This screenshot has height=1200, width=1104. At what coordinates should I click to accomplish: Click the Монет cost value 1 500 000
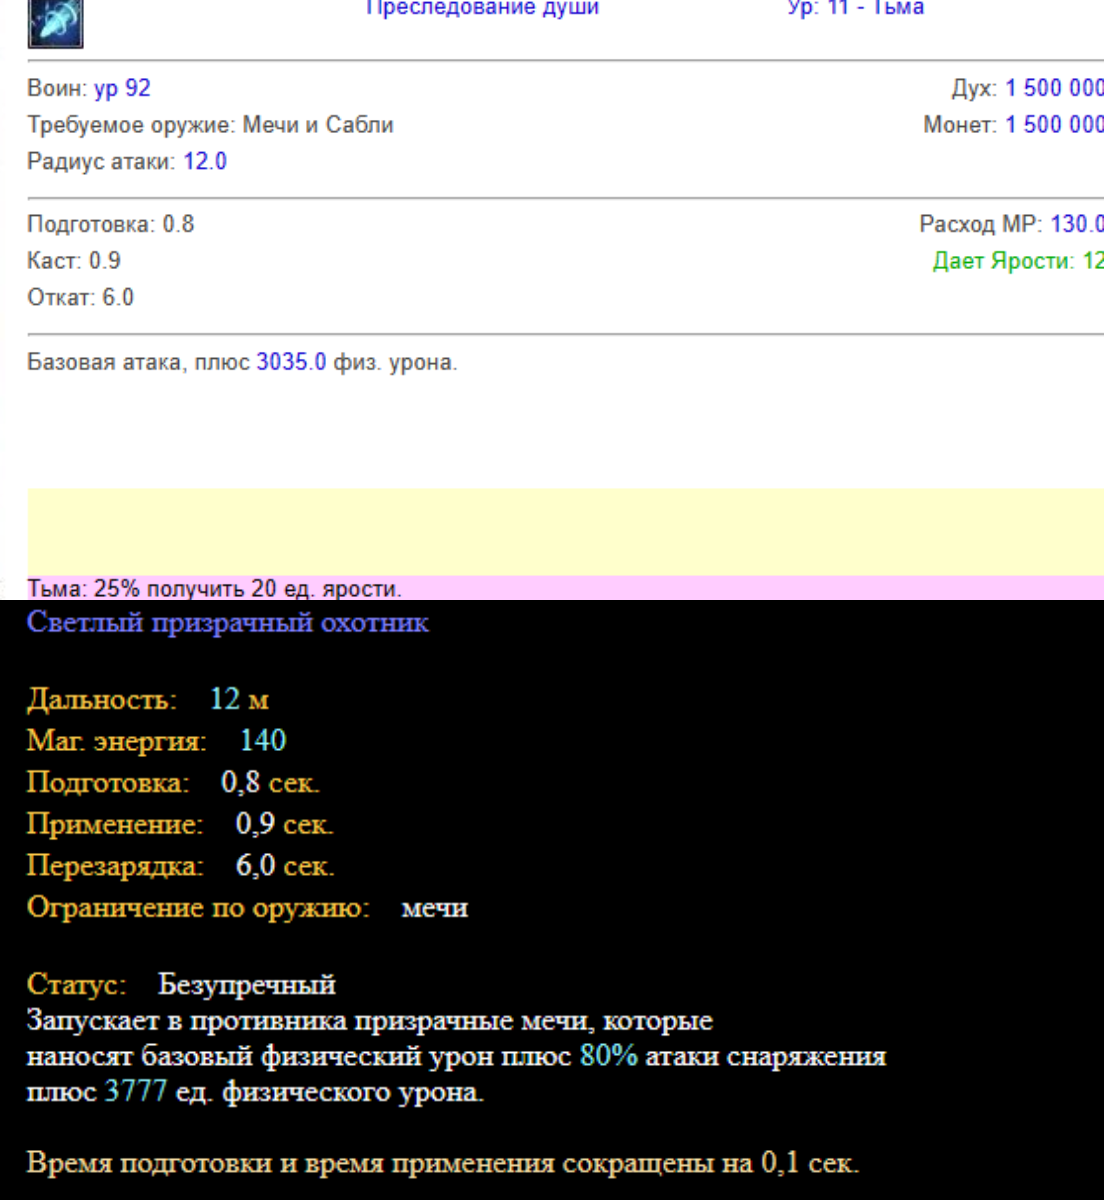click(1053, 125)
